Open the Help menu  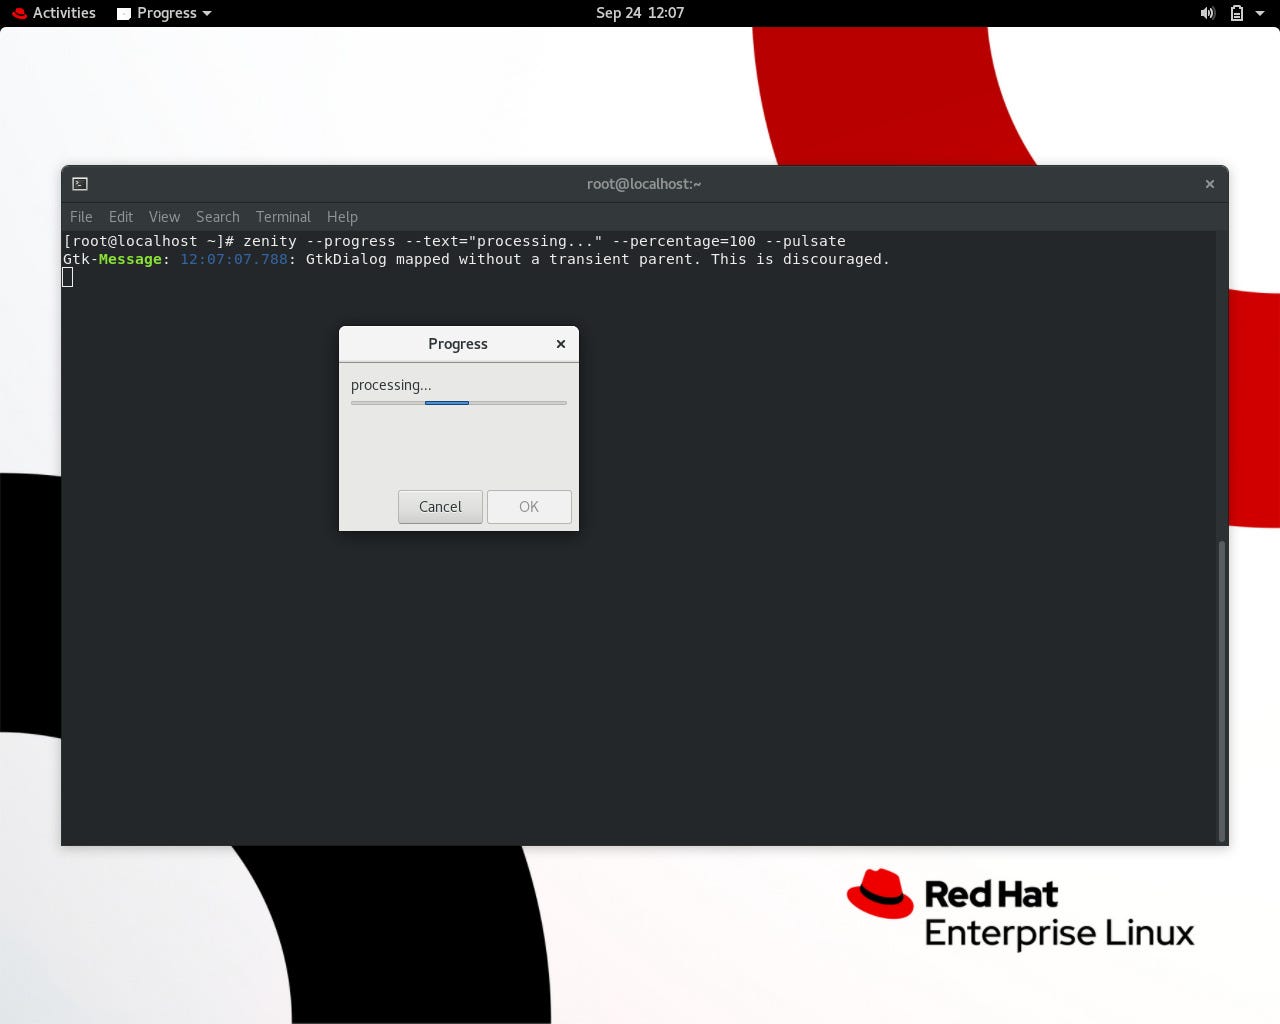pos(342,217)
